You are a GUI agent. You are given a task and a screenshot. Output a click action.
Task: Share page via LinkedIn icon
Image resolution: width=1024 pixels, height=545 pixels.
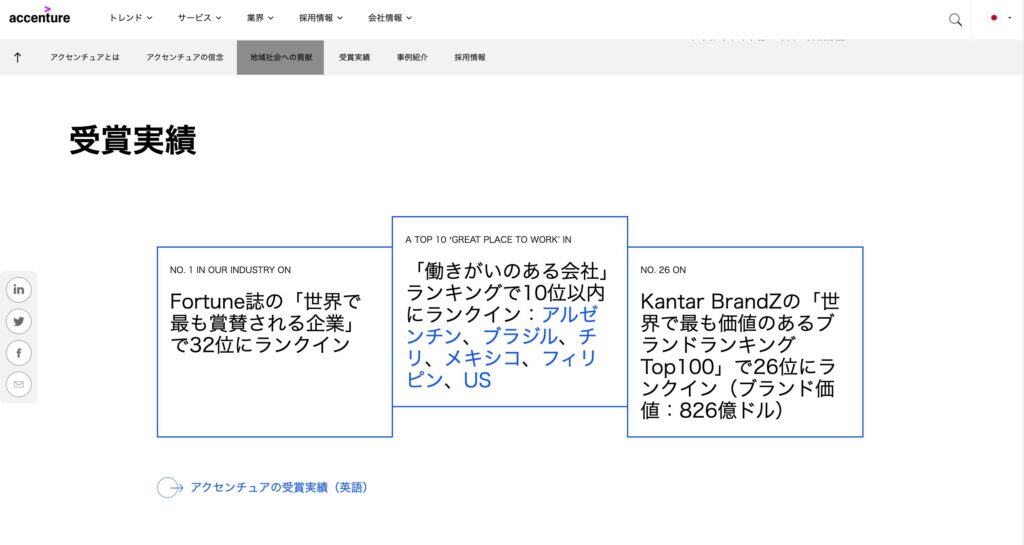pos(19,290)
